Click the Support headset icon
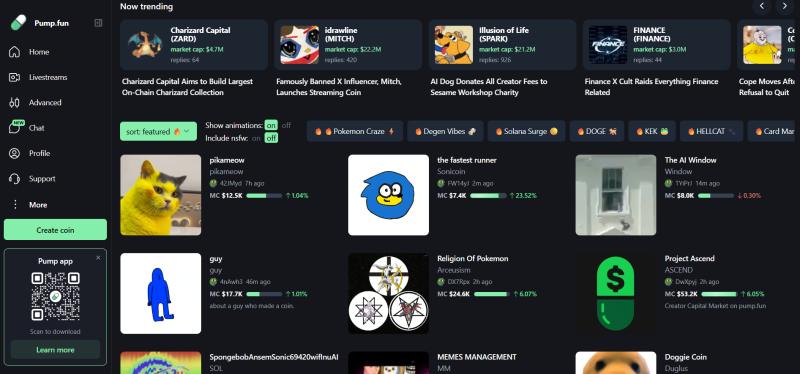 [x=14, y=179]
